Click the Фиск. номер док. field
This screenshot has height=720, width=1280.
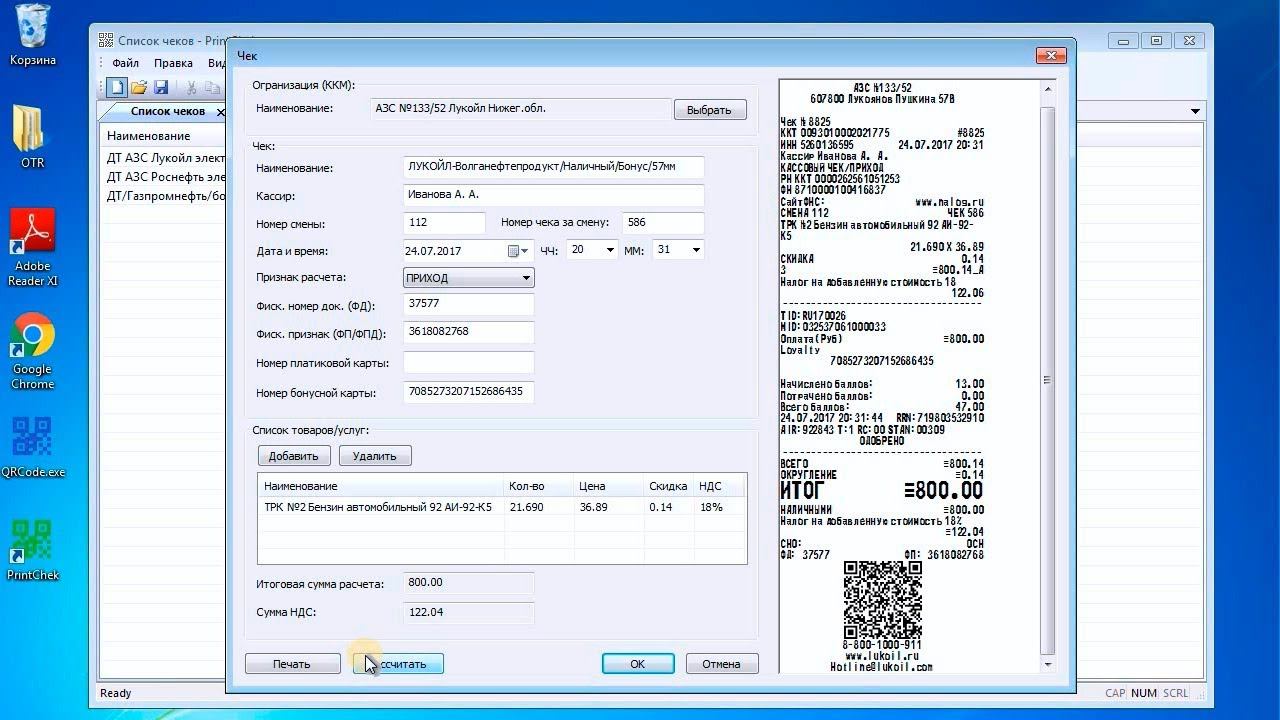point(468,304)
